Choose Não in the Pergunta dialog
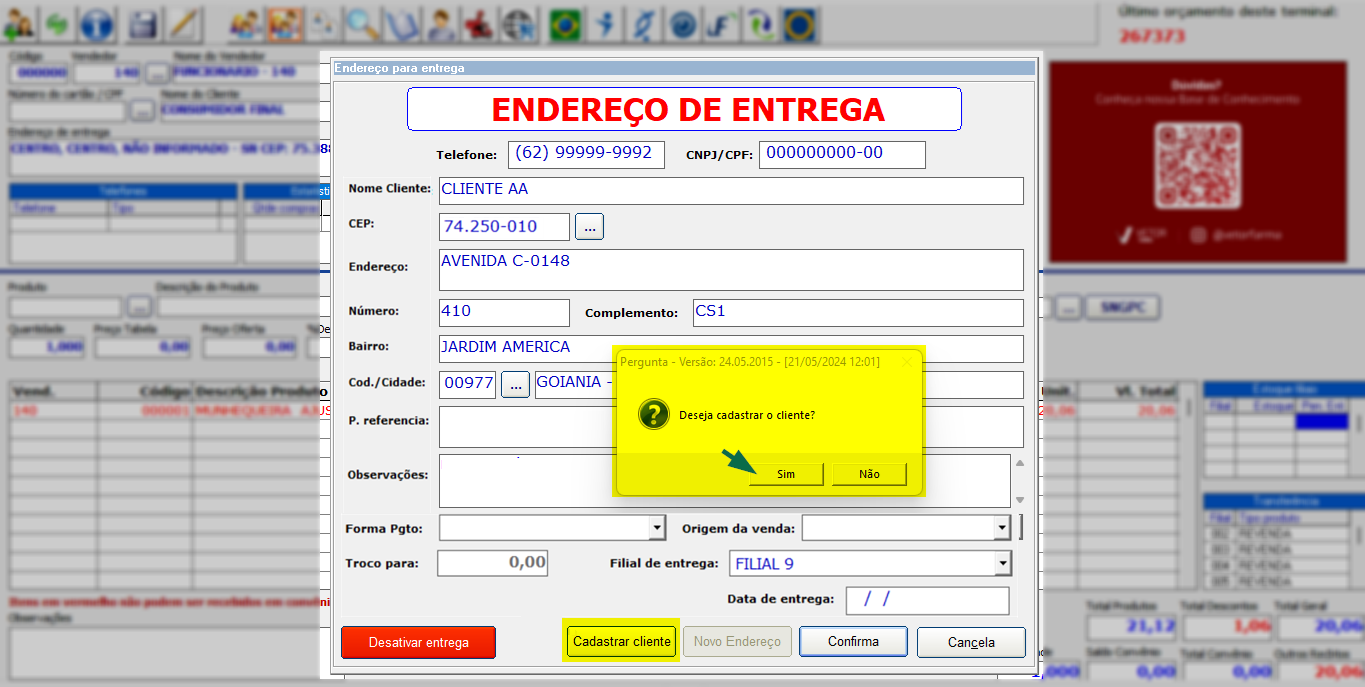The width and height of the screenshot is (1365, 687). click(869, 474)
